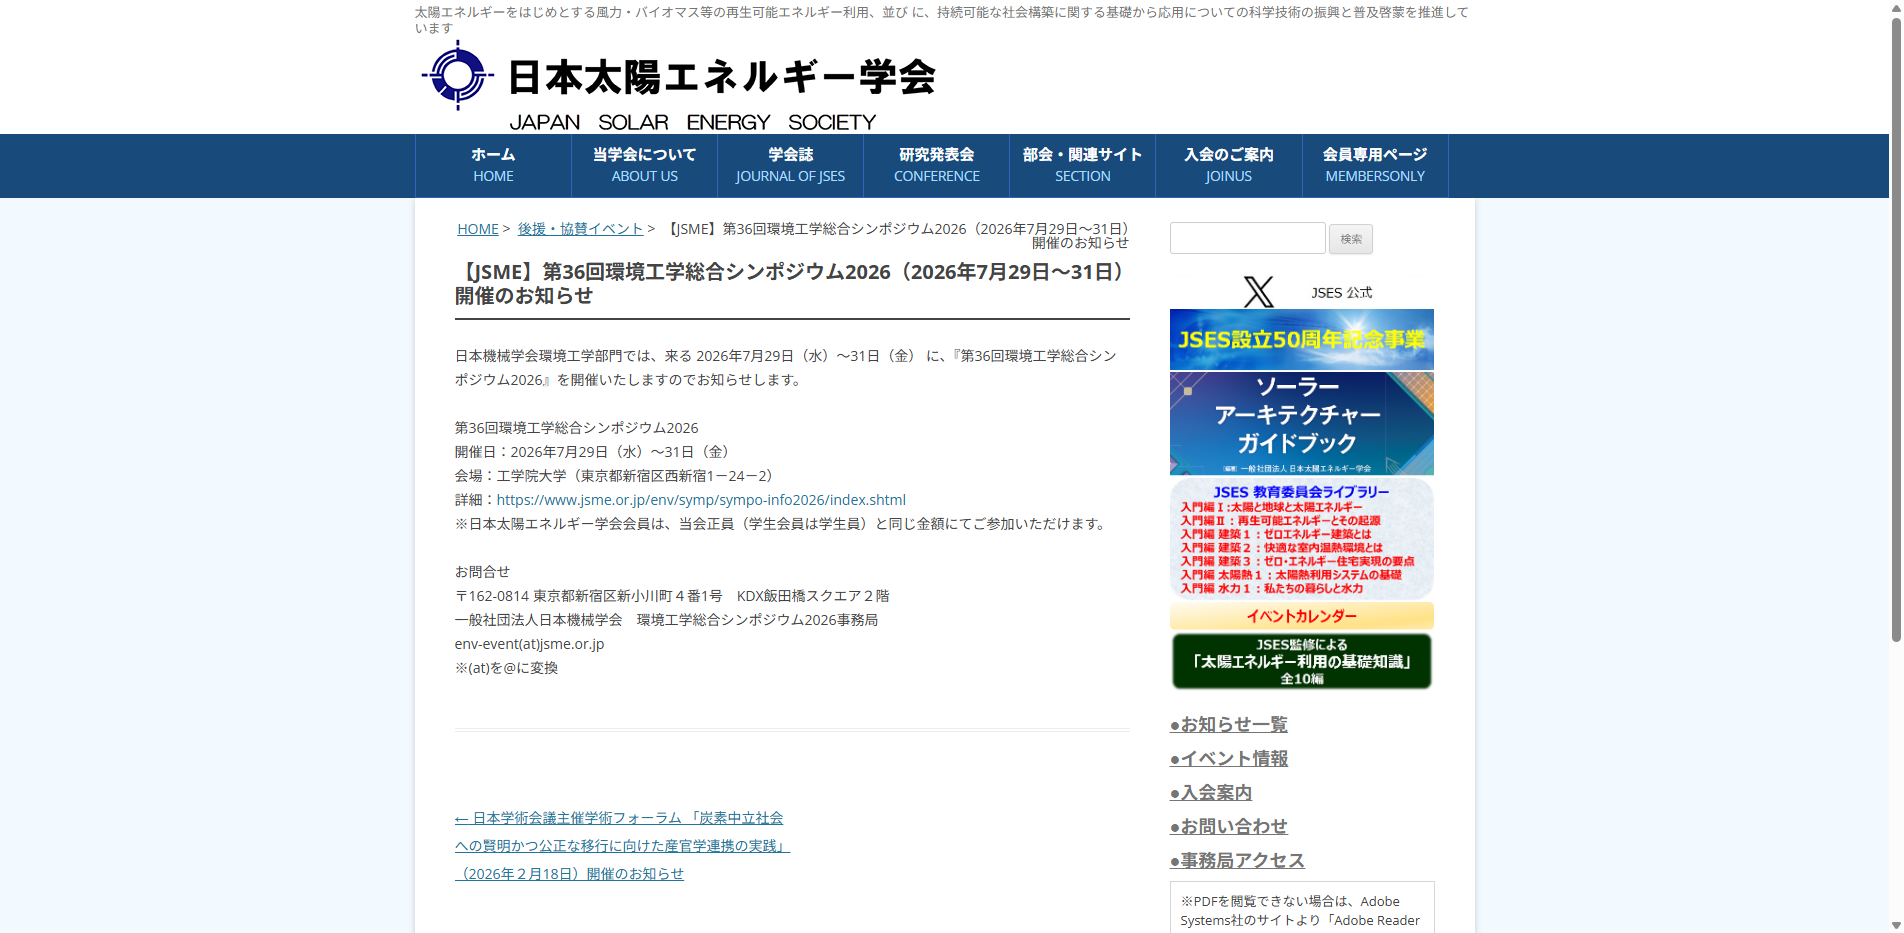The width and height of the screenshot is (1904, 933).
Task: Open the ●イベント情報 sidebar link
Action: point(1230,758)
